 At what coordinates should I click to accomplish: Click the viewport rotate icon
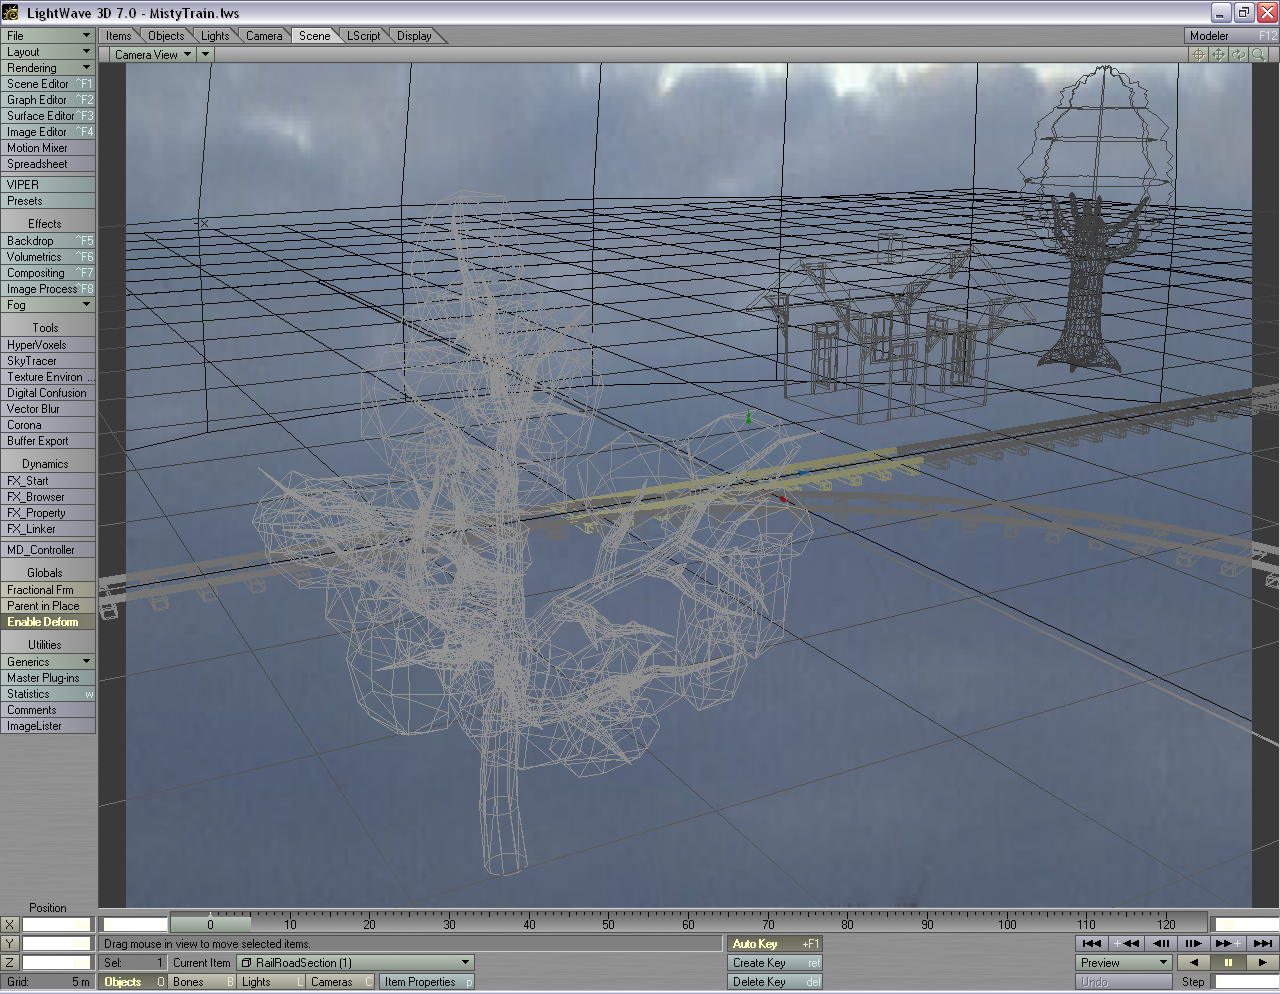(1238, 55)
